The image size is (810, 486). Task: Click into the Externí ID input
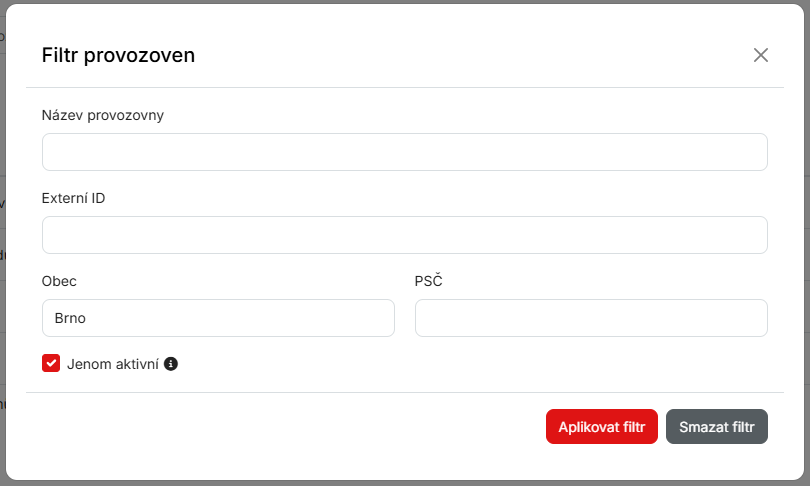(x=404, y=235)
